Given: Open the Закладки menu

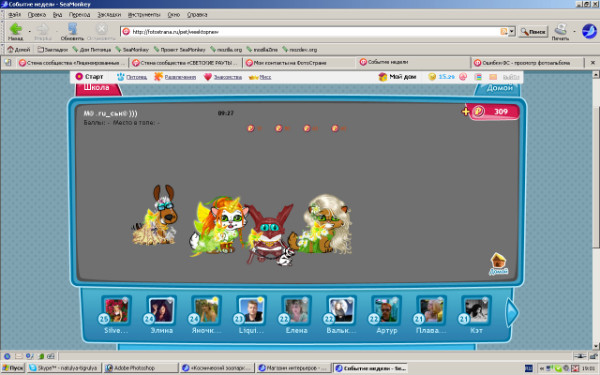Looking at the screenshot, I should [109, 15].
